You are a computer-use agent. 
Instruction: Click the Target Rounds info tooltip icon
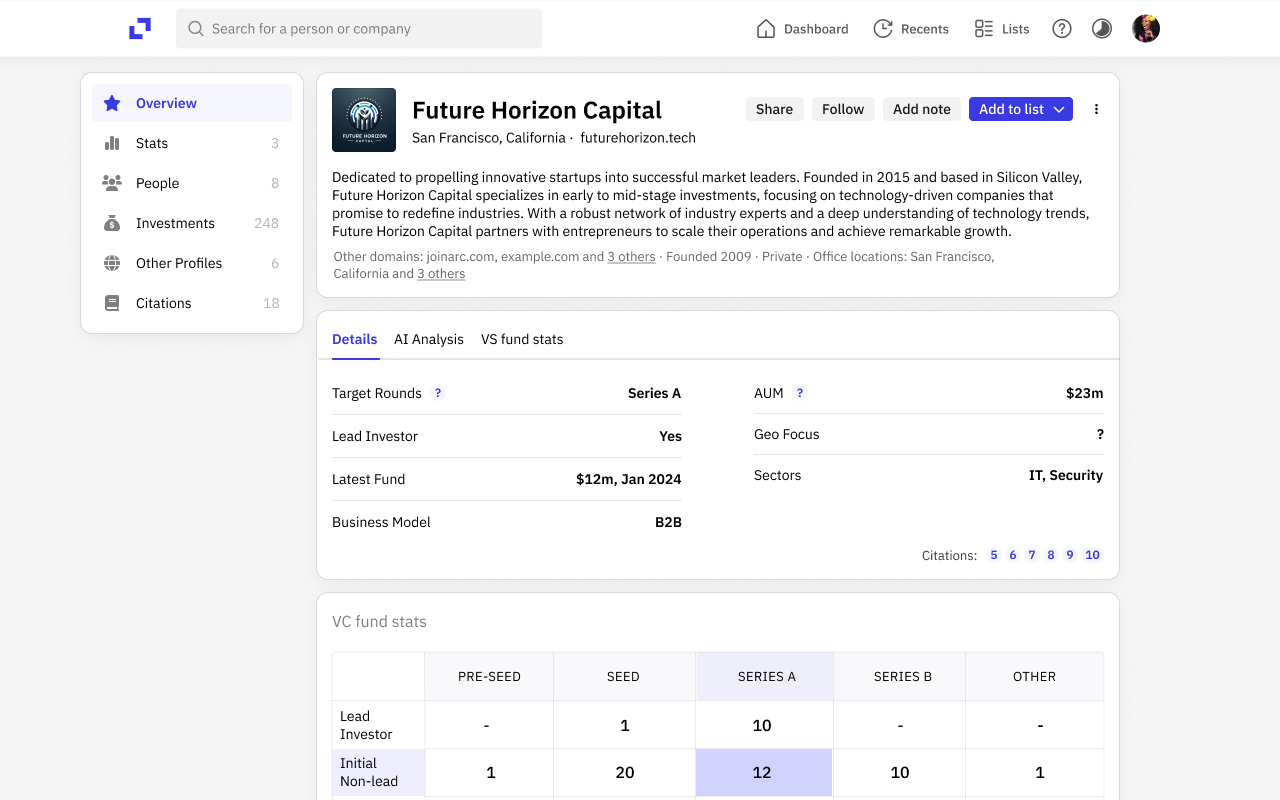[438, 393]
